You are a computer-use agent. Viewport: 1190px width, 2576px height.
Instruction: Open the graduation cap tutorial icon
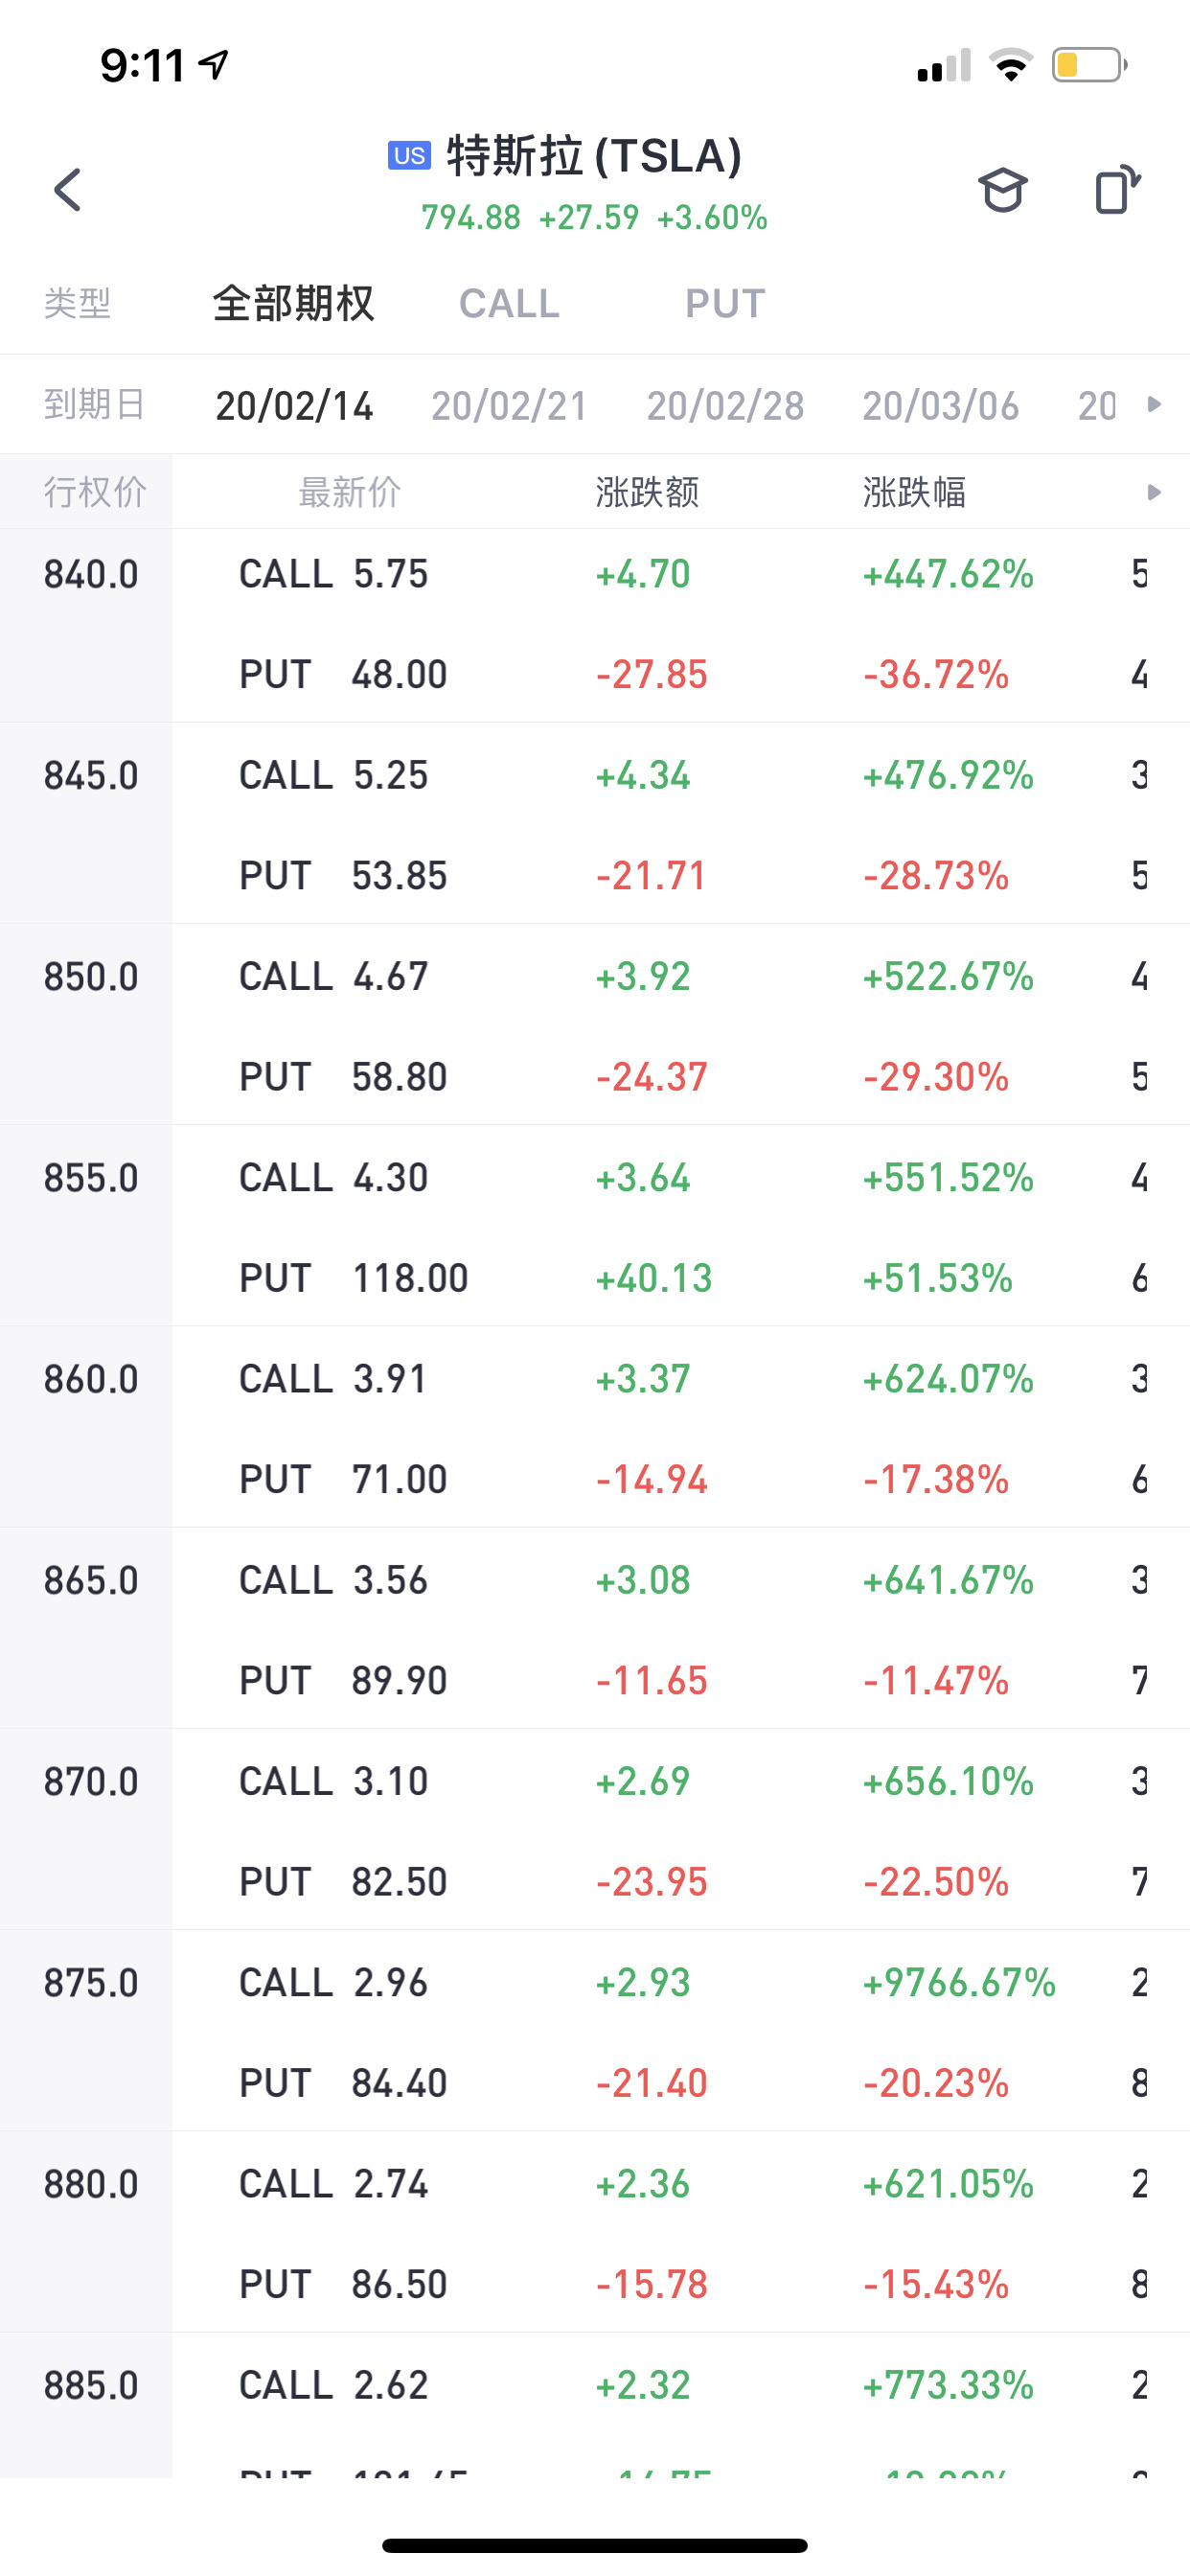[1002, 189]
